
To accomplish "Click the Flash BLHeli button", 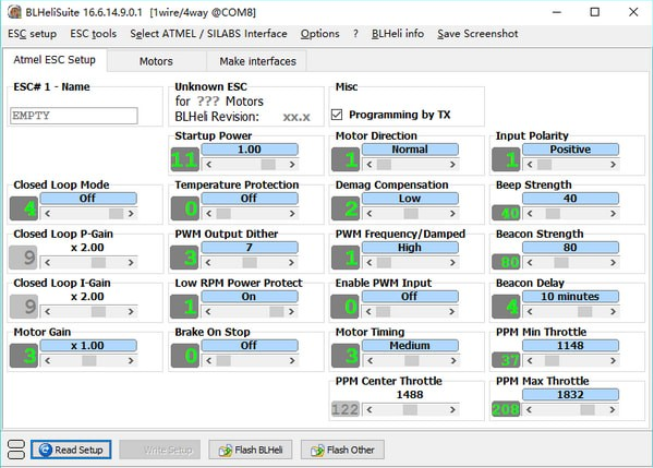I will click(250, 450).
